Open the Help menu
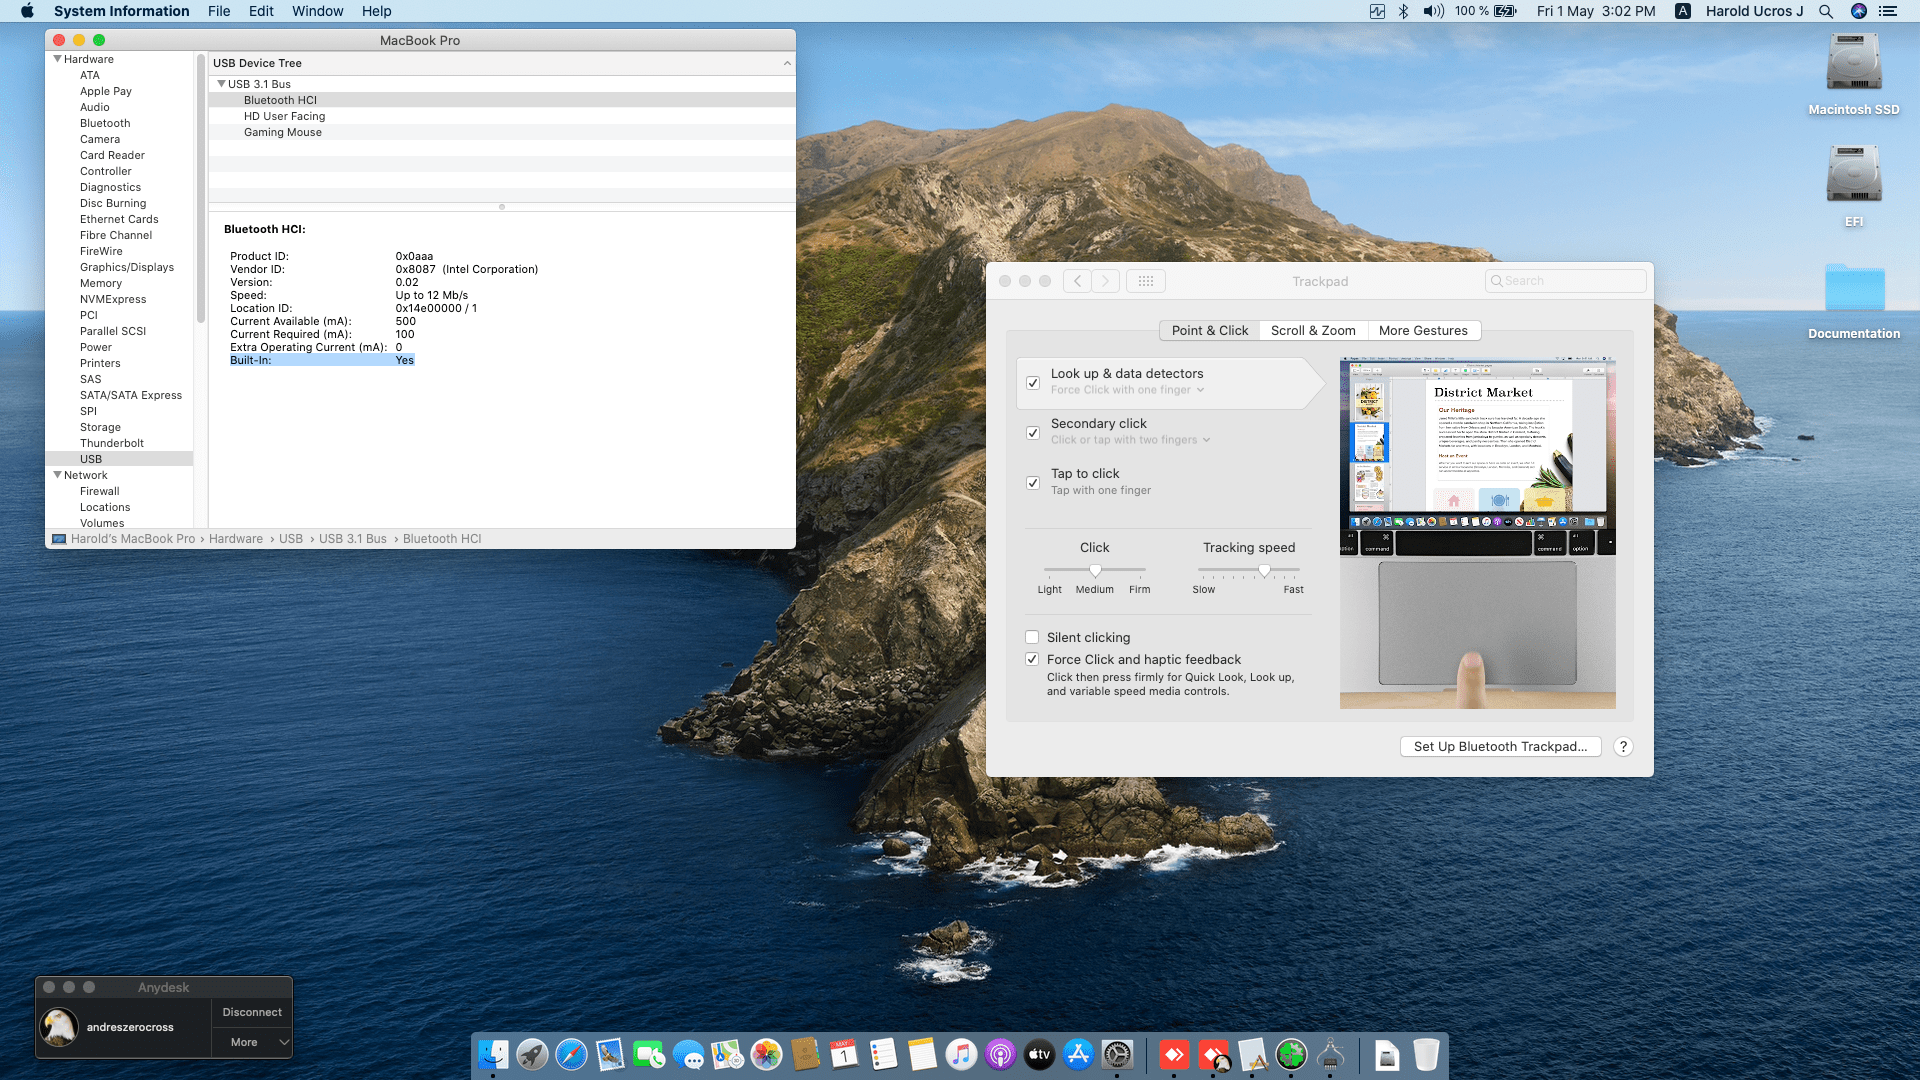 click(x=376, y=11)
